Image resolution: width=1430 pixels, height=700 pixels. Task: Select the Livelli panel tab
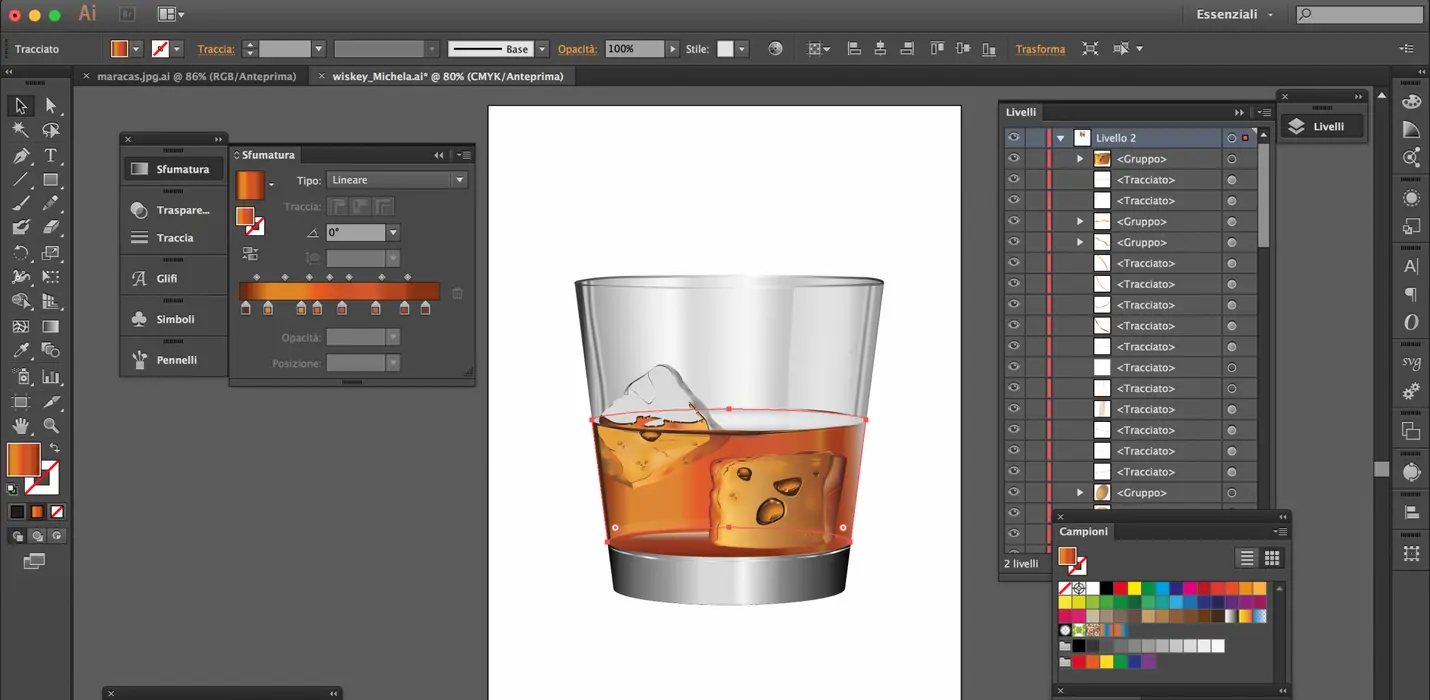(x=1021, y=112)
